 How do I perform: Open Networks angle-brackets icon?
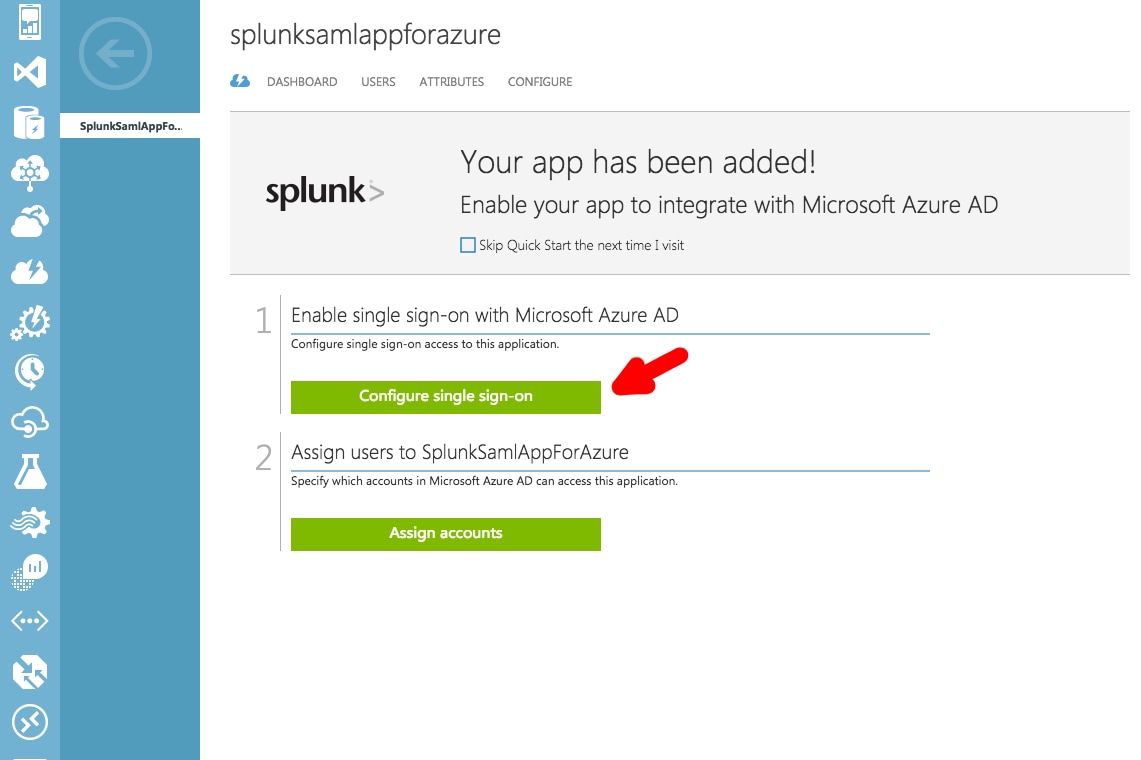30,621
